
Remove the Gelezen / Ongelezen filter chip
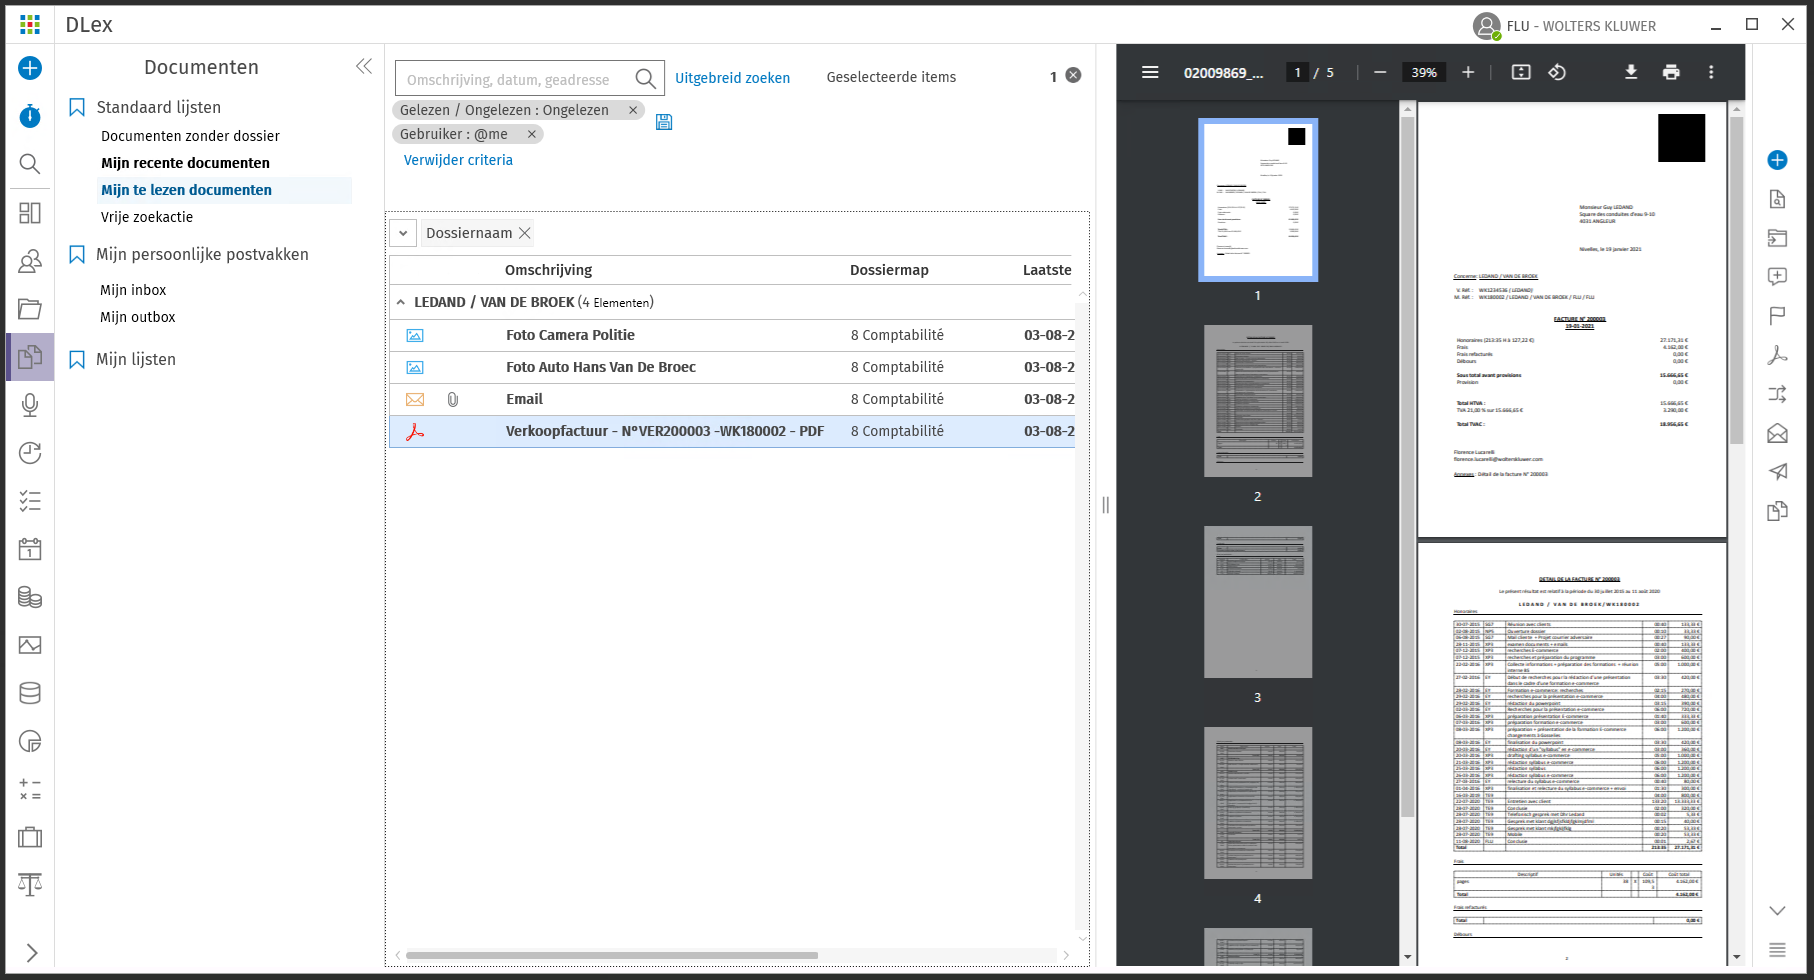tap(633, 110)
